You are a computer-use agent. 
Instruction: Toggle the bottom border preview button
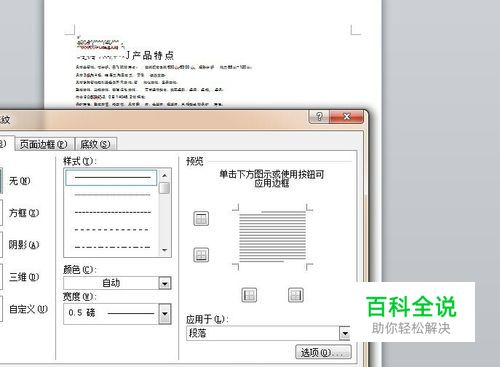click(201, 255)
